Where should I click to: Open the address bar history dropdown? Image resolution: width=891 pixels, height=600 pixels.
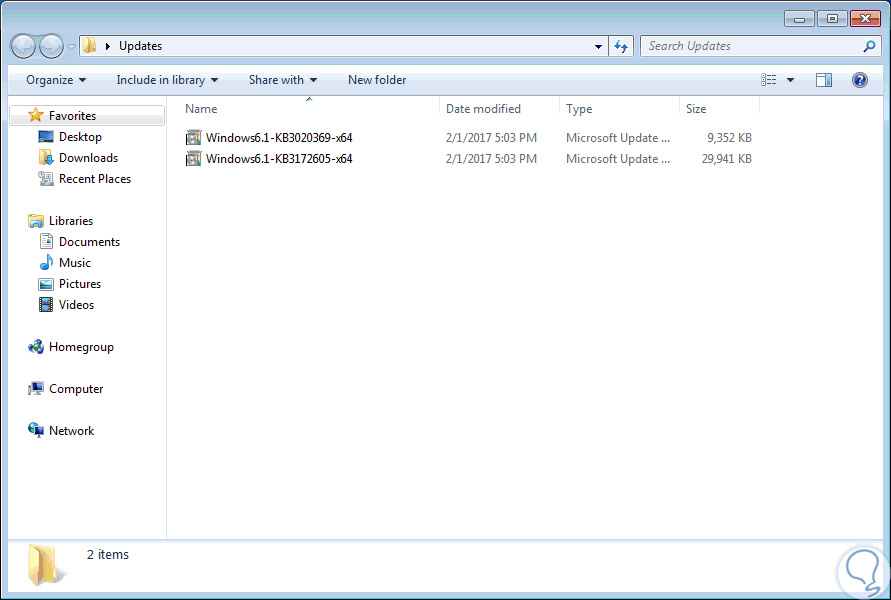[x=598, y=47]
